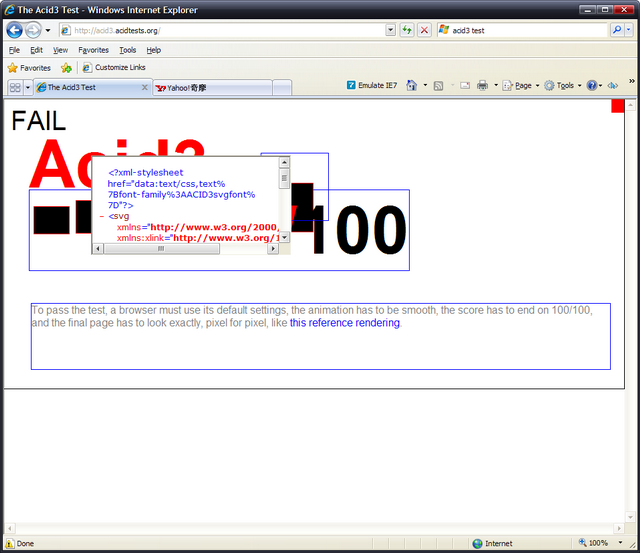
Task: Go back with the Back arrow button
Action: coord(14,30)
